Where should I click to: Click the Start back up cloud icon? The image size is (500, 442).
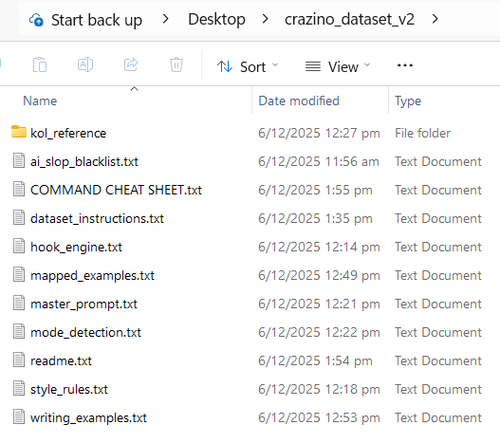point(36,20)
